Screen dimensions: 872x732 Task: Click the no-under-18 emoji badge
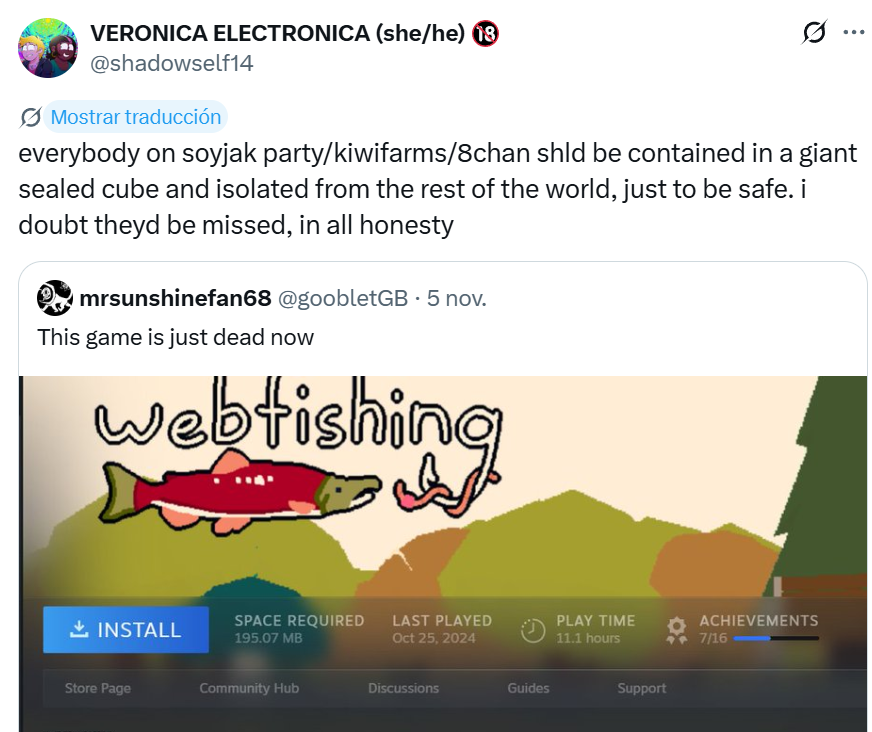point(485,34)
